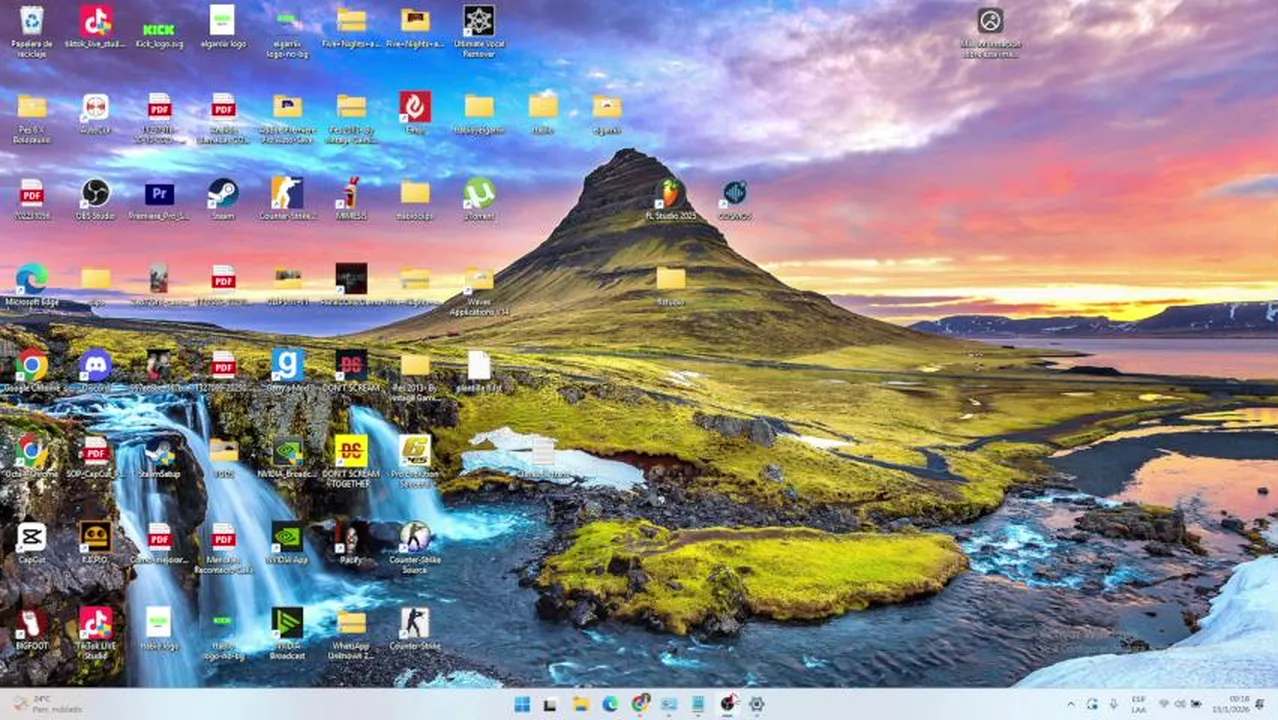The width and height of the screenshot is (1278, 720).
Task: Open the notification bell in the taskbar
Action: click(1262, 704)
